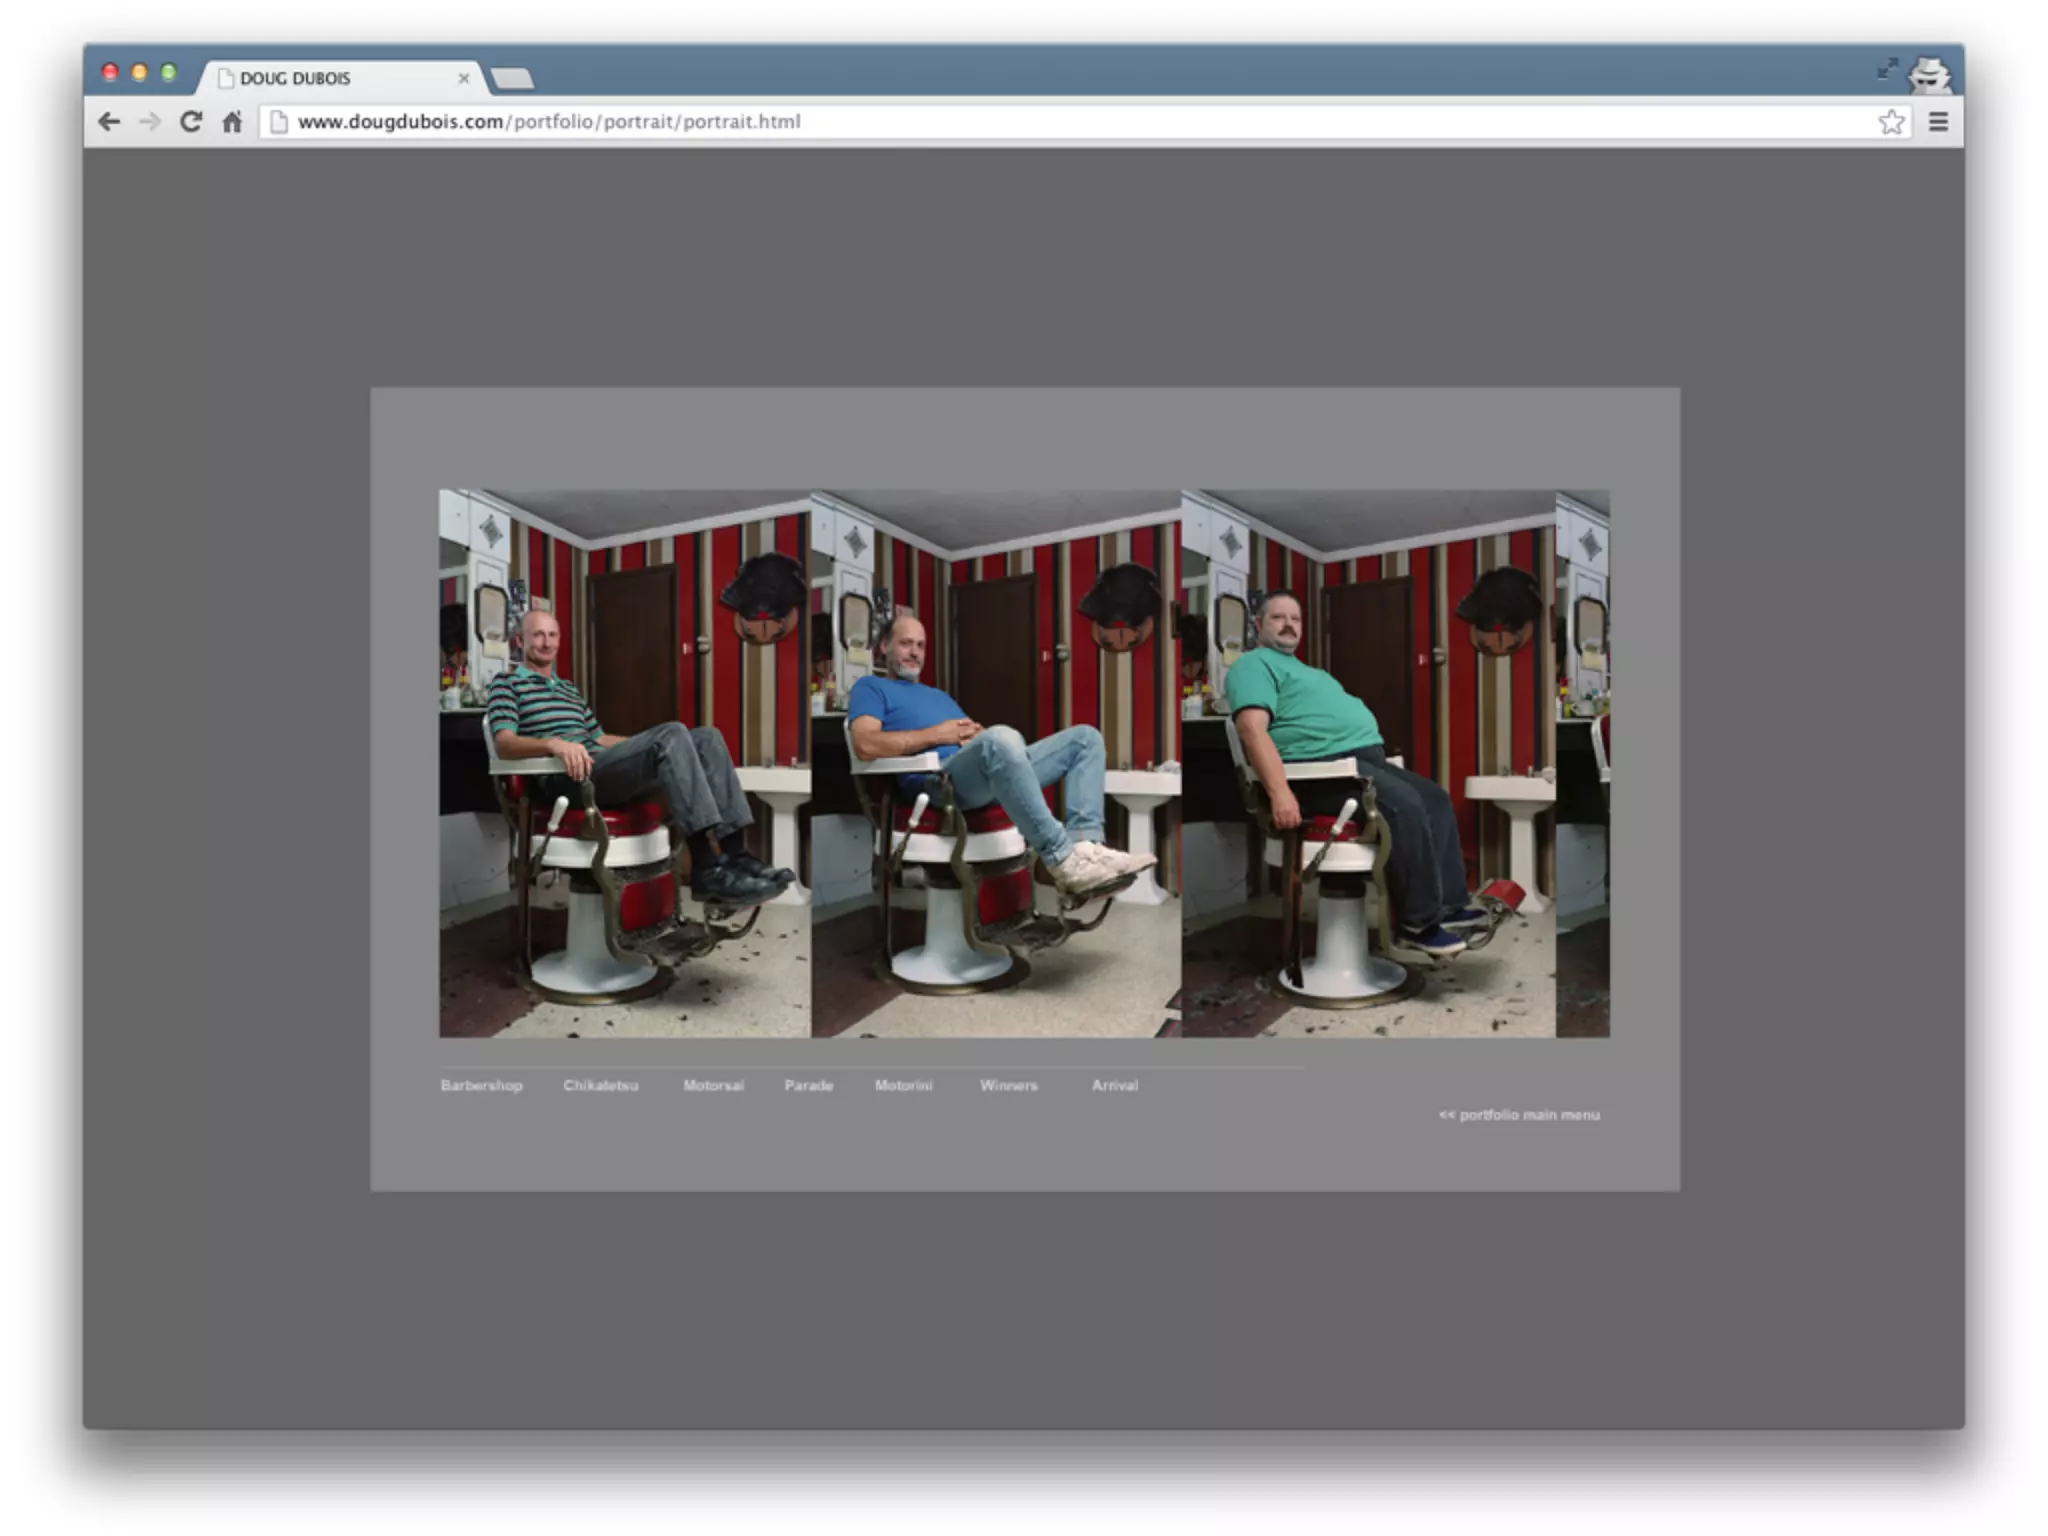Select the Parade gallery link
The width and height of the screenshot is (2048, 1536).
click(808, 1085)
